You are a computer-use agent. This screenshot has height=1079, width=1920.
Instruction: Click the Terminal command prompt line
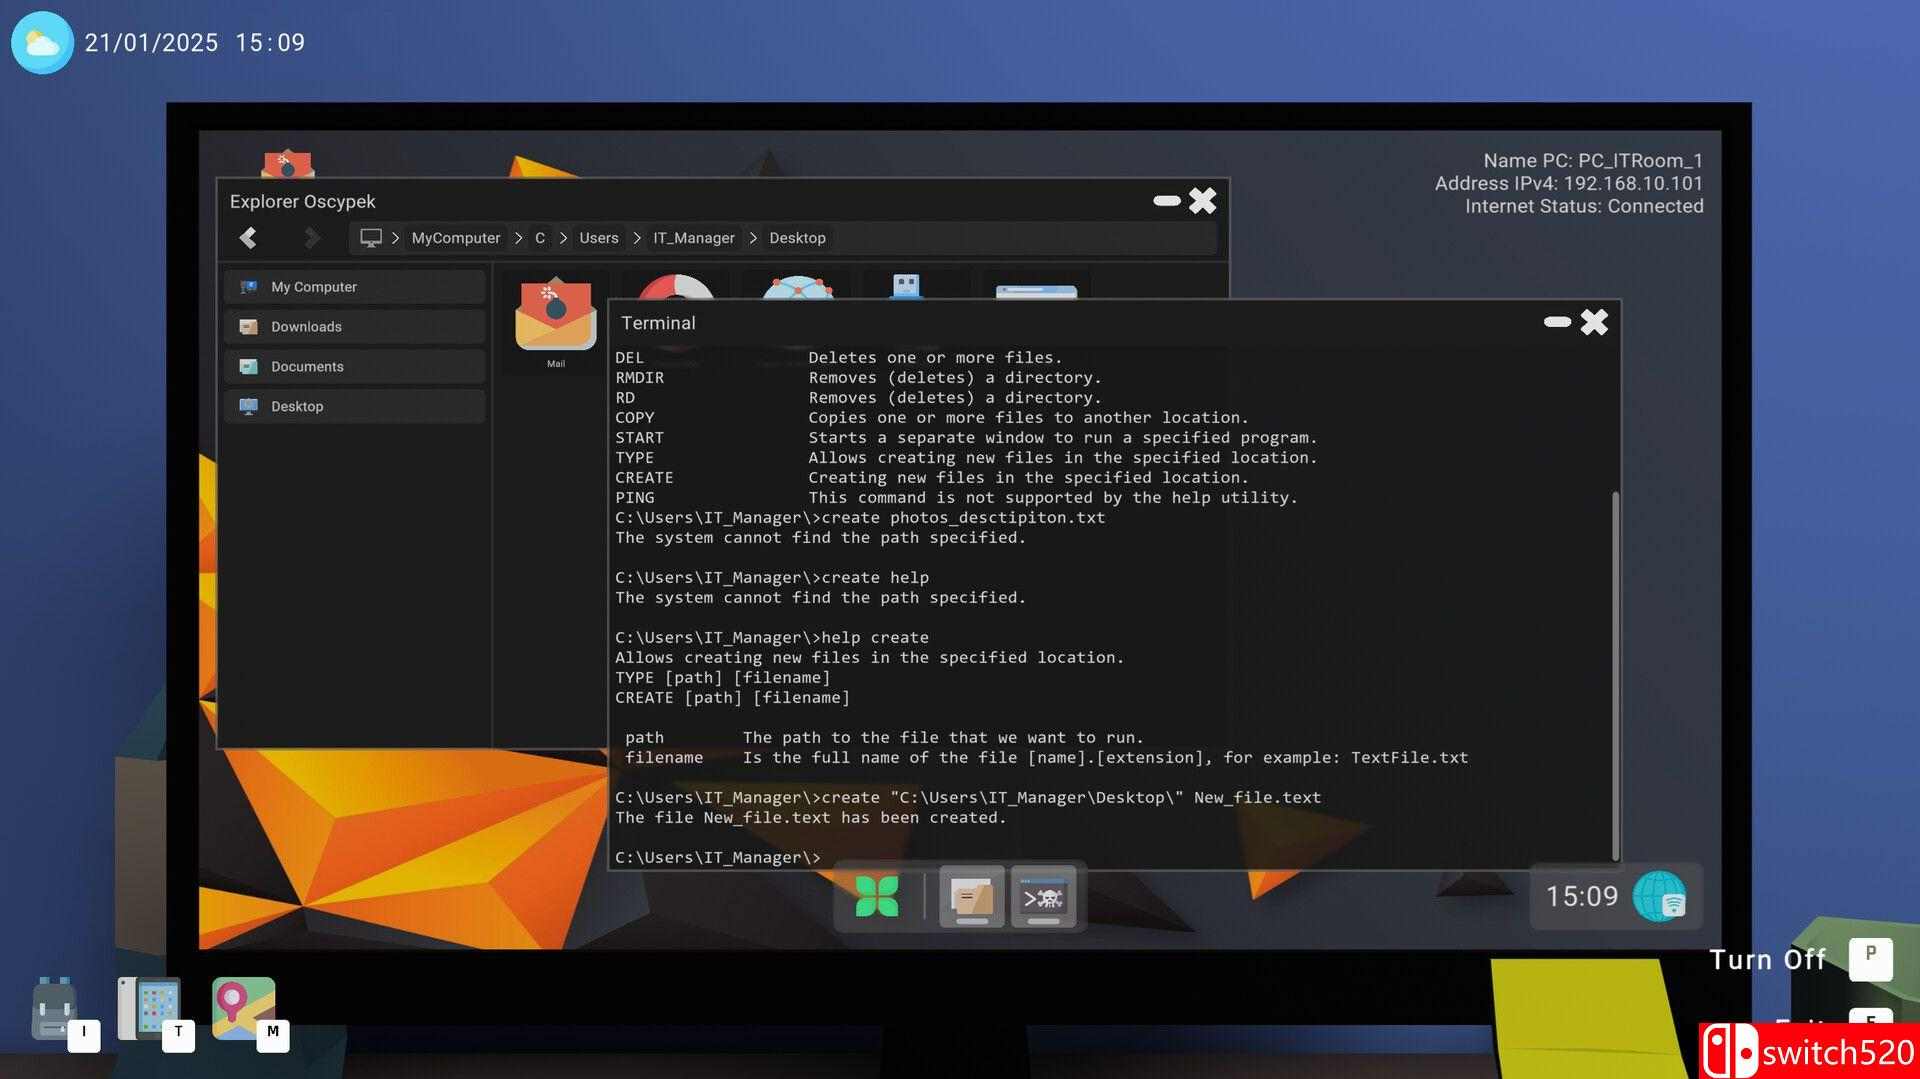1000,857
